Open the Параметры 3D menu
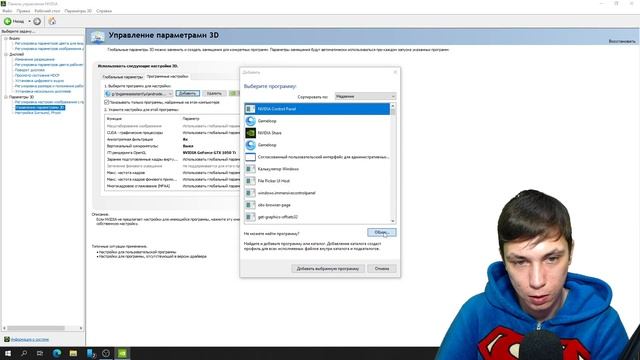 (78, 11)
